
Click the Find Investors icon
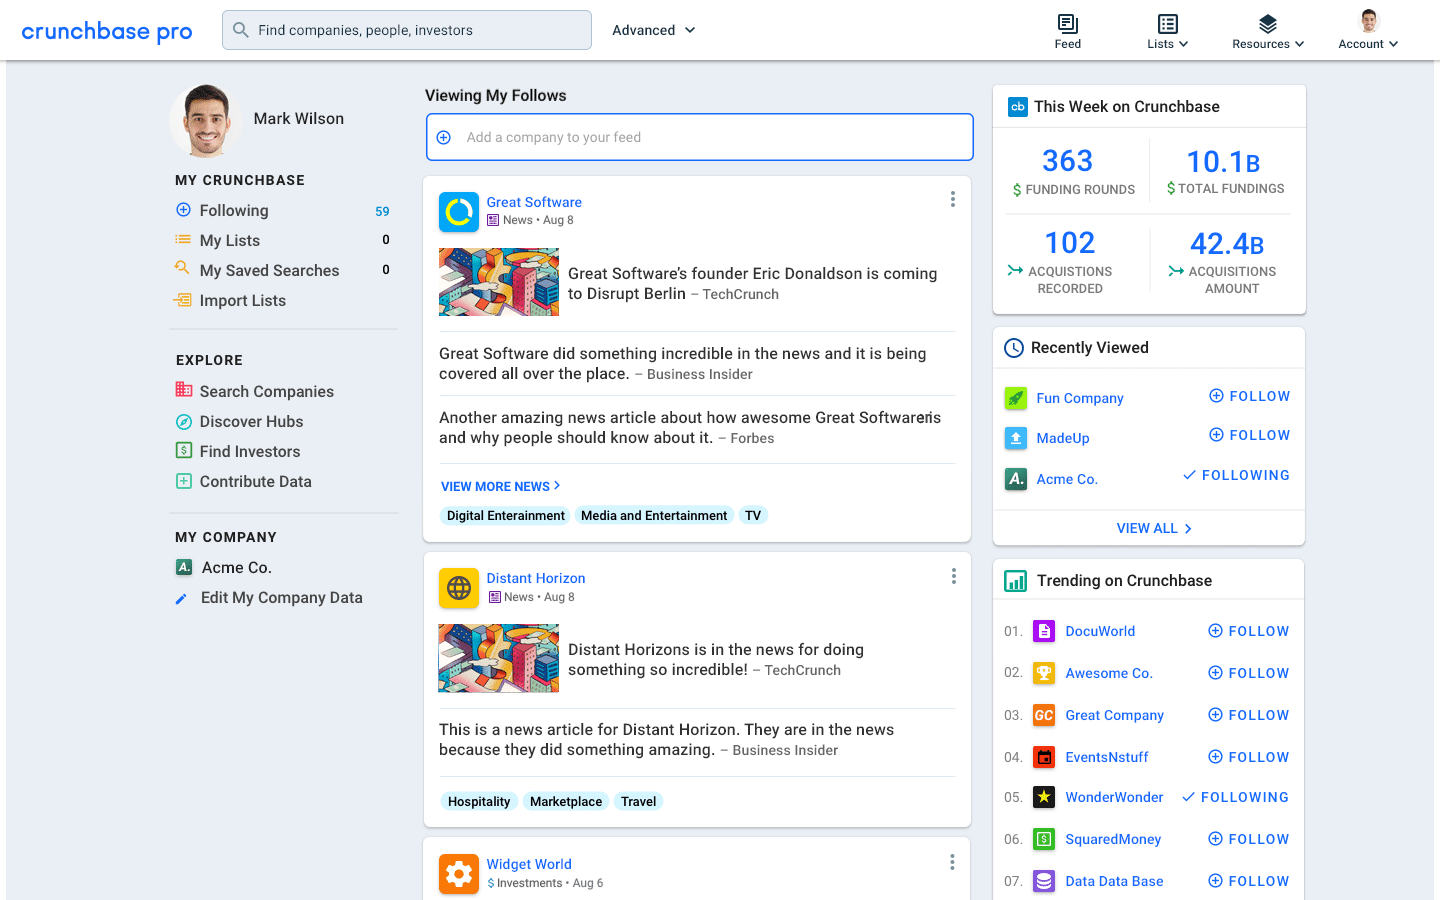coord(183,451)
